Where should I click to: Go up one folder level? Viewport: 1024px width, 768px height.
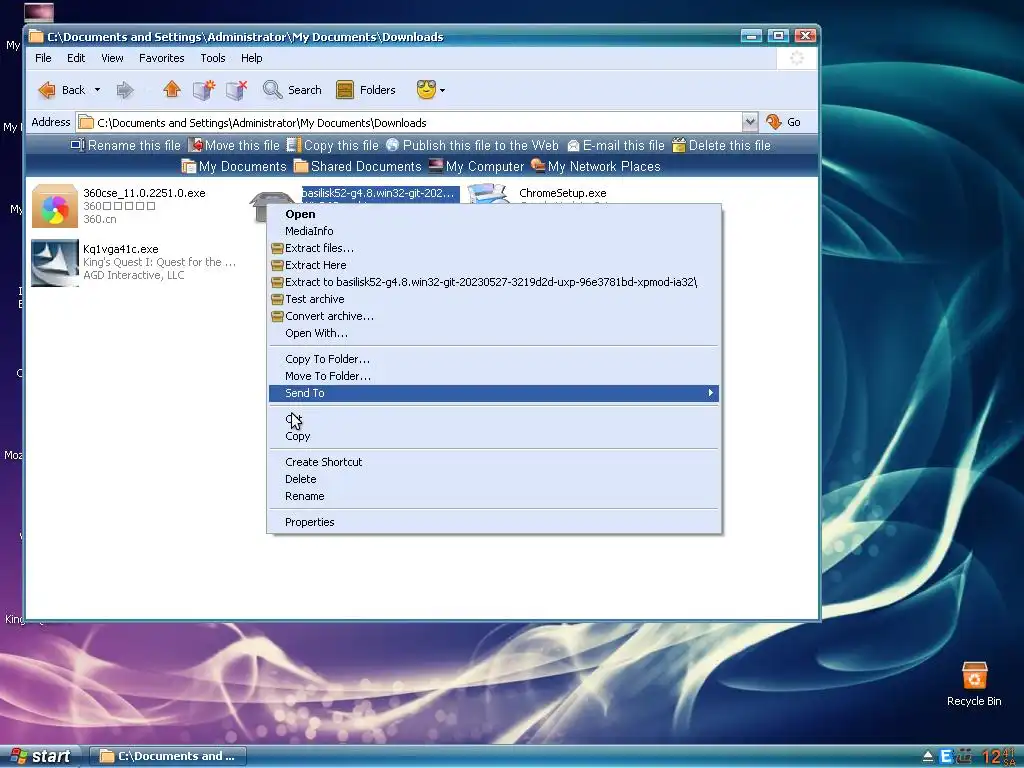pyautogui.click(x=172, y=89)
